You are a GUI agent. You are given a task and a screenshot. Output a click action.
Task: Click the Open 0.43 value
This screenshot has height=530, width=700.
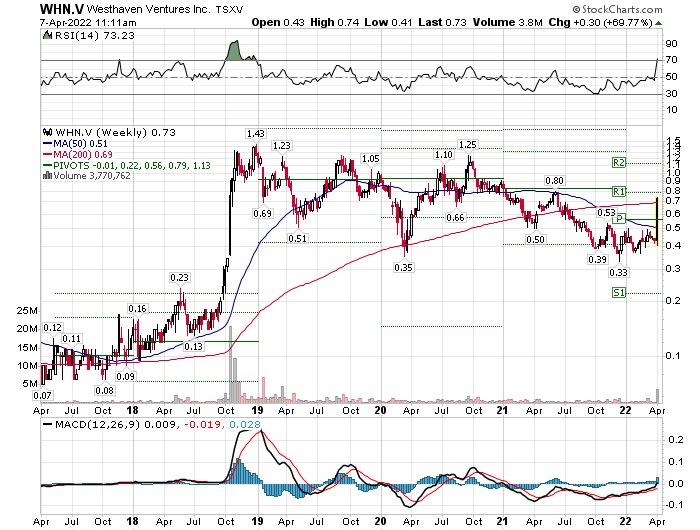(278, 22)
